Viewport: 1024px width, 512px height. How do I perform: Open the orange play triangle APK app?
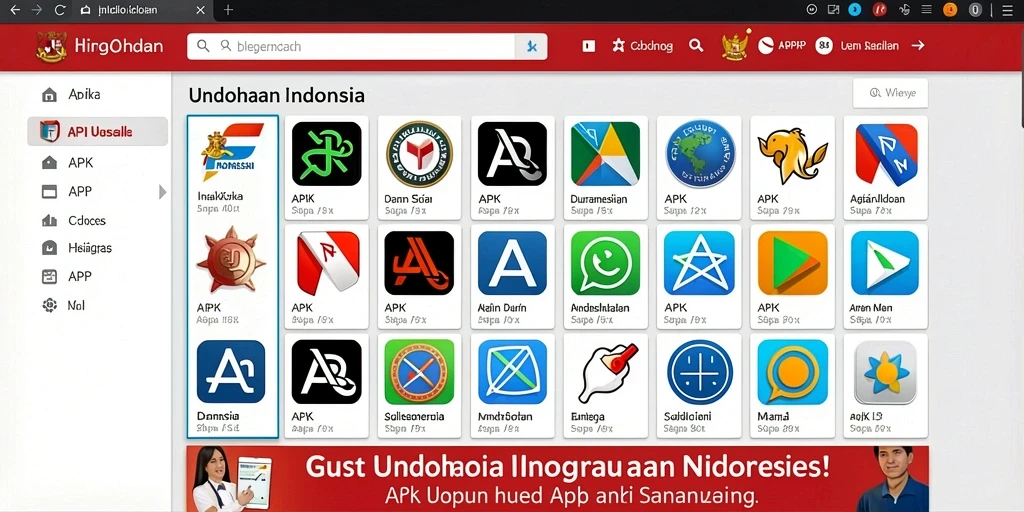point(792,277)
